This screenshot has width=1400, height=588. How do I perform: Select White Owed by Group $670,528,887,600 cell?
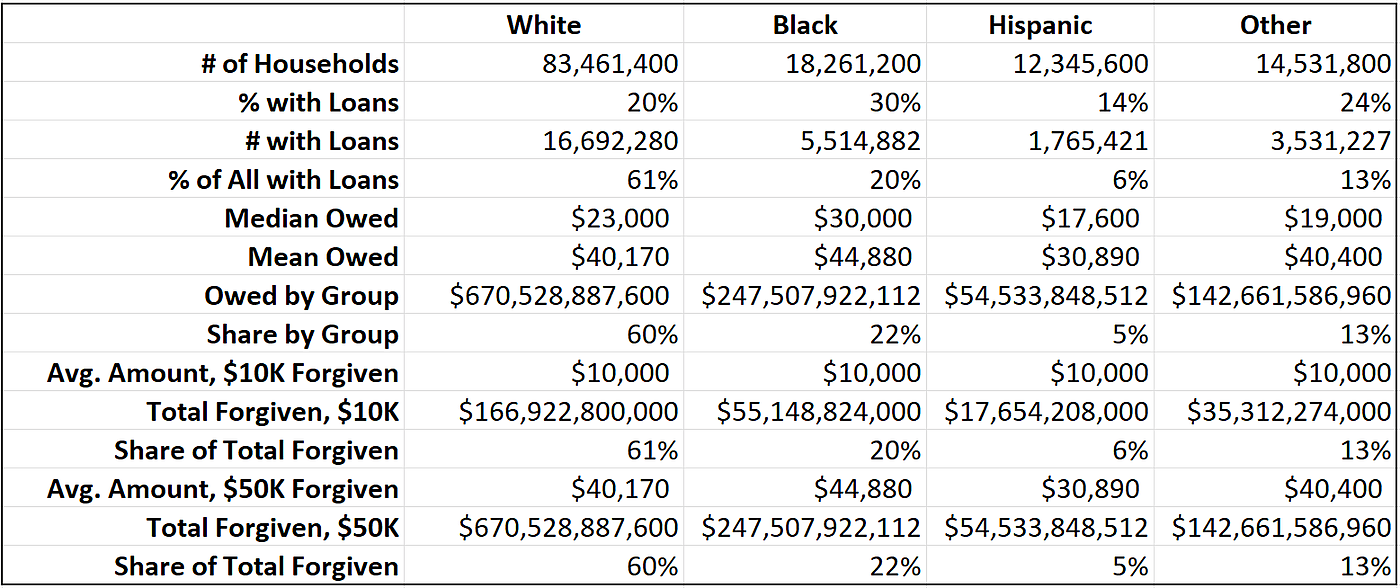564,296
